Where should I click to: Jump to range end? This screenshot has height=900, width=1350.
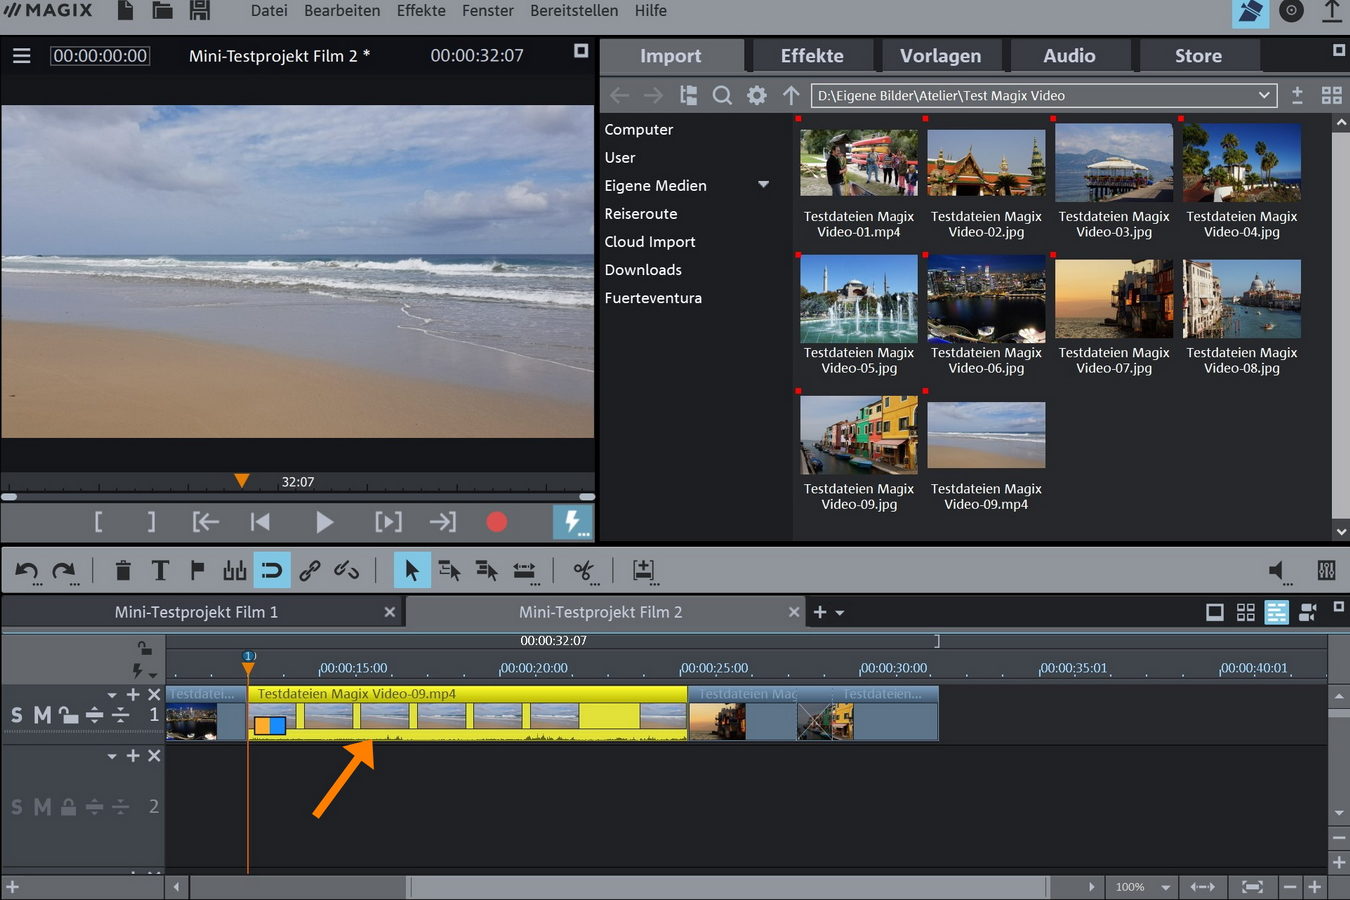coord(442,521)
